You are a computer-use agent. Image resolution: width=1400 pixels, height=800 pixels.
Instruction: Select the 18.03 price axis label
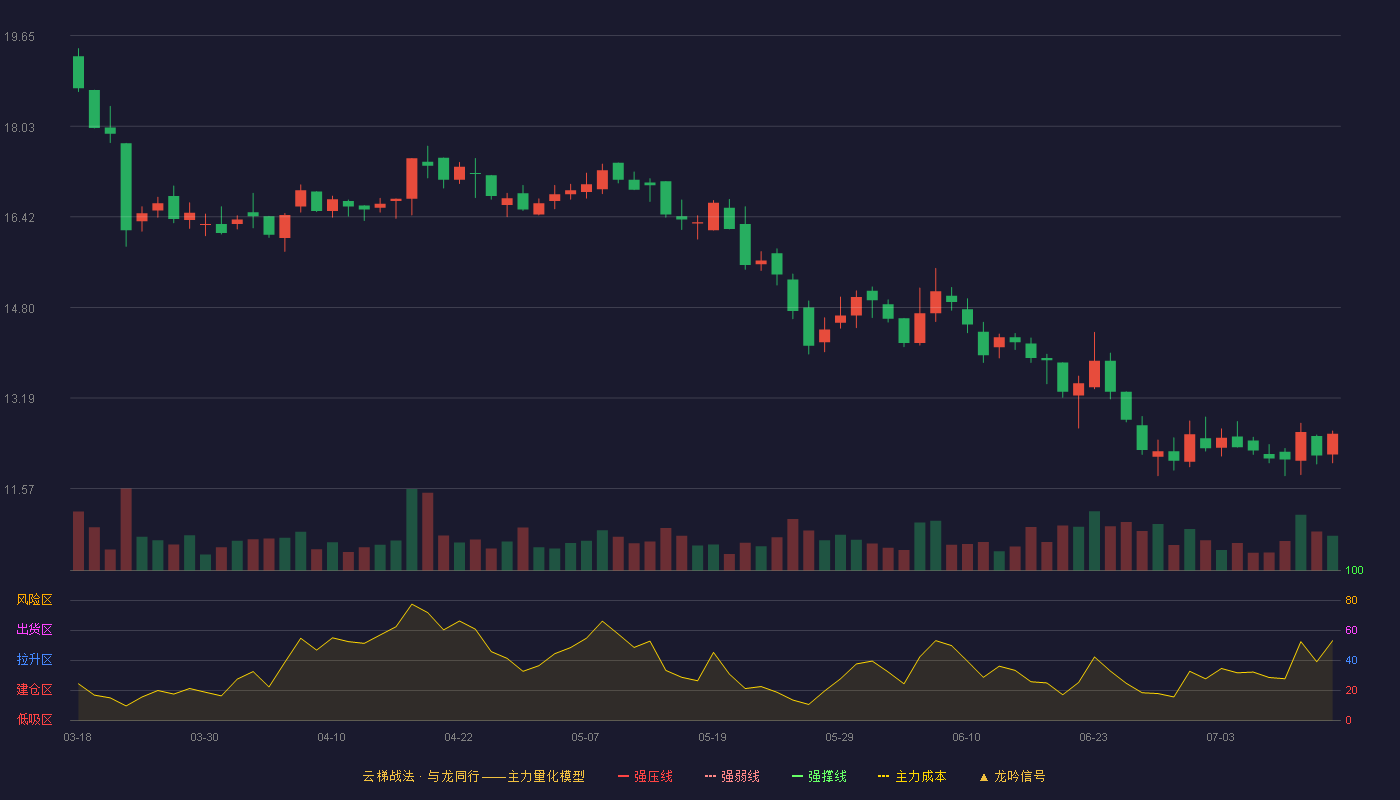19,127
